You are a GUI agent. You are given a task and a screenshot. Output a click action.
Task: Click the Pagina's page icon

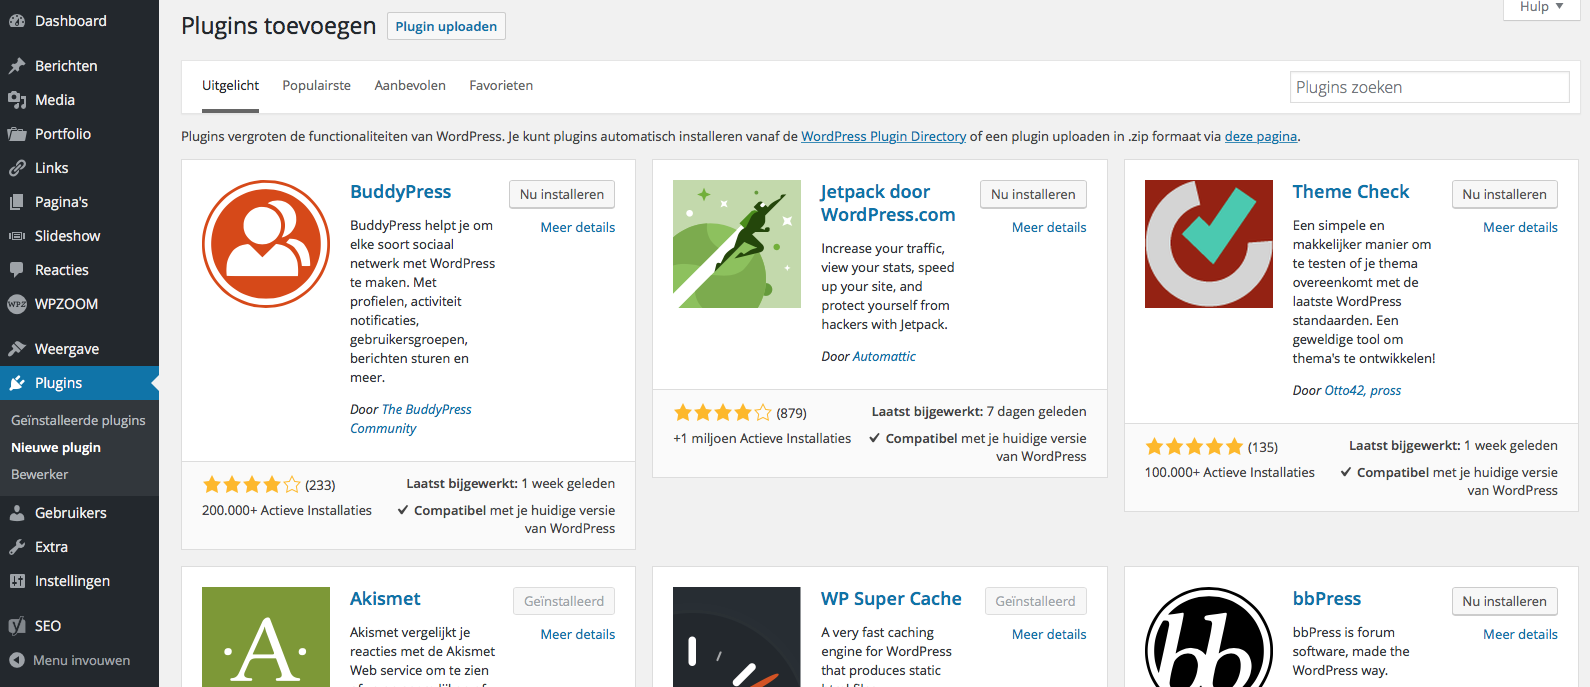[x=17, y=202]
